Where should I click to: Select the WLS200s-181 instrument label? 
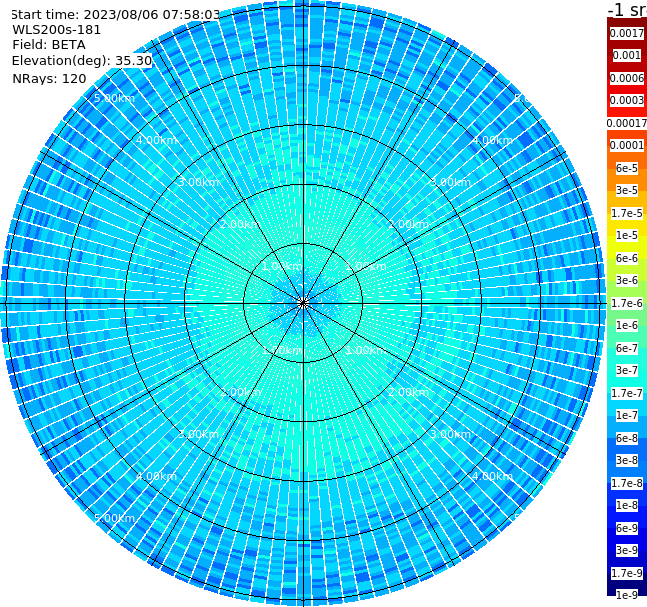pyautogui.click(x=57, y=30)
